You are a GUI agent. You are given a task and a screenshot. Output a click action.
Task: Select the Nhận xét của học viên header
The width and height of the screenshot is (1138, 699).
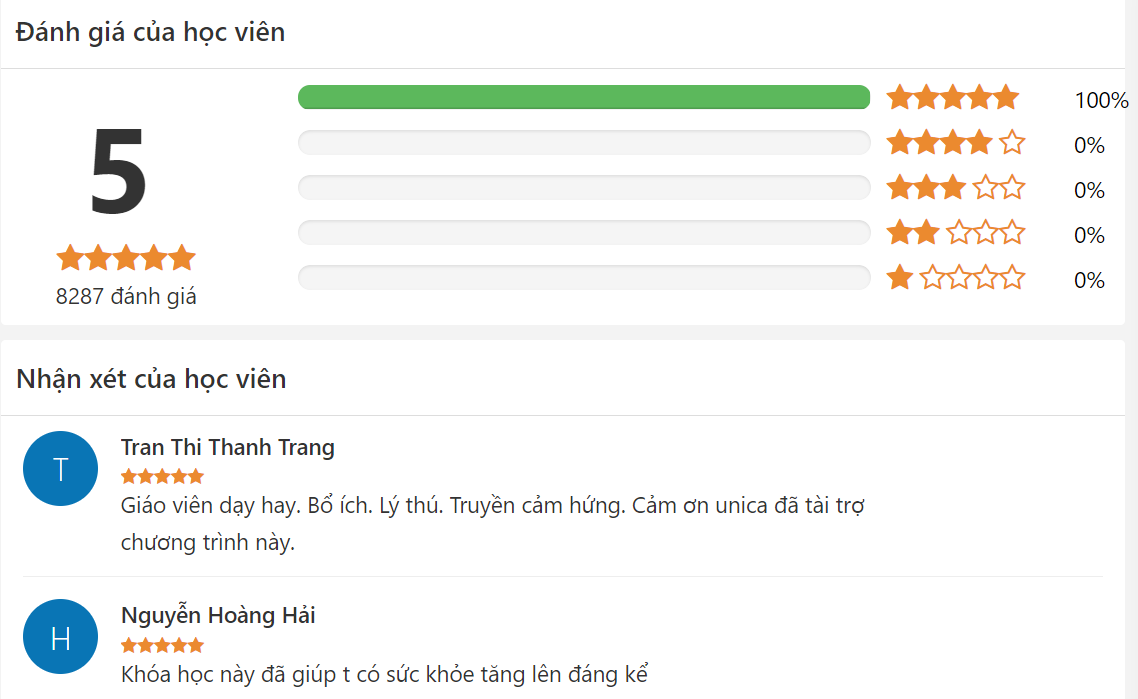pos(149,379)
